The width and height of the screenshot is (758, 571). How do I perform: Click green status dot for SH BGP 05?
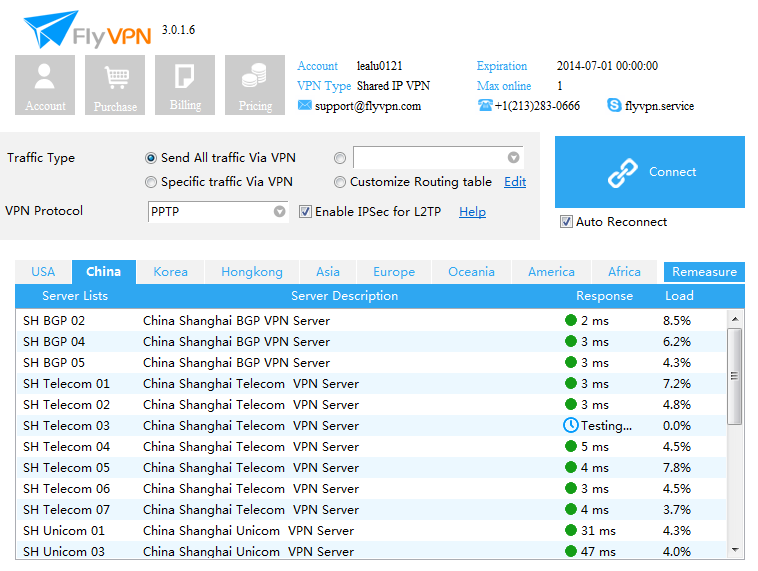[571, 362]
